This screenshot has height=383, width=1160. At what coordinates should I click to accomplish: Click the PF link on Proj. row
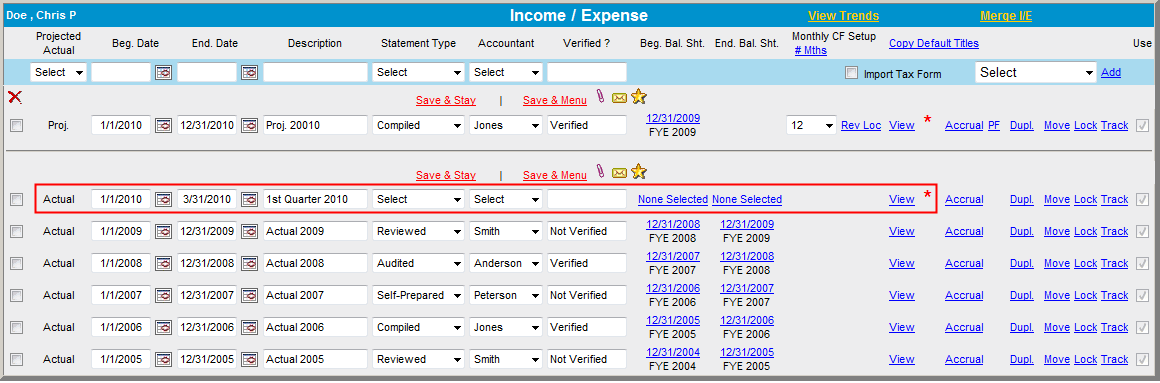click(x=994, y=125)
